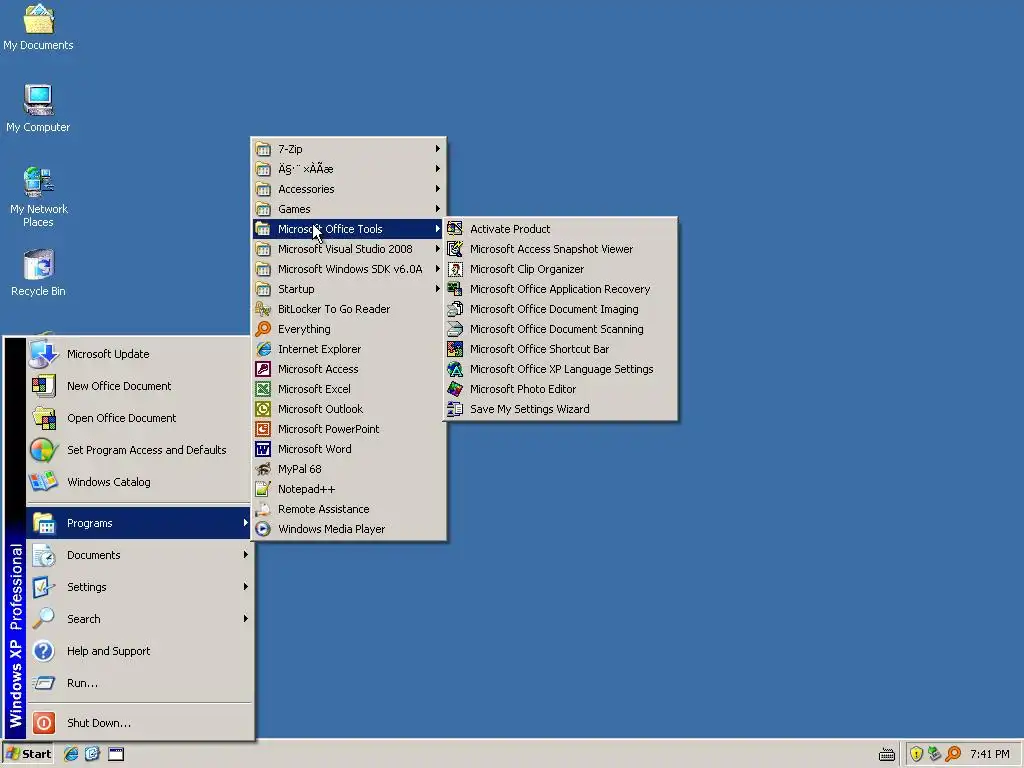Click the garbled-name folder entry
This screenshot has height=768, width=1024.
coord(349,169)
